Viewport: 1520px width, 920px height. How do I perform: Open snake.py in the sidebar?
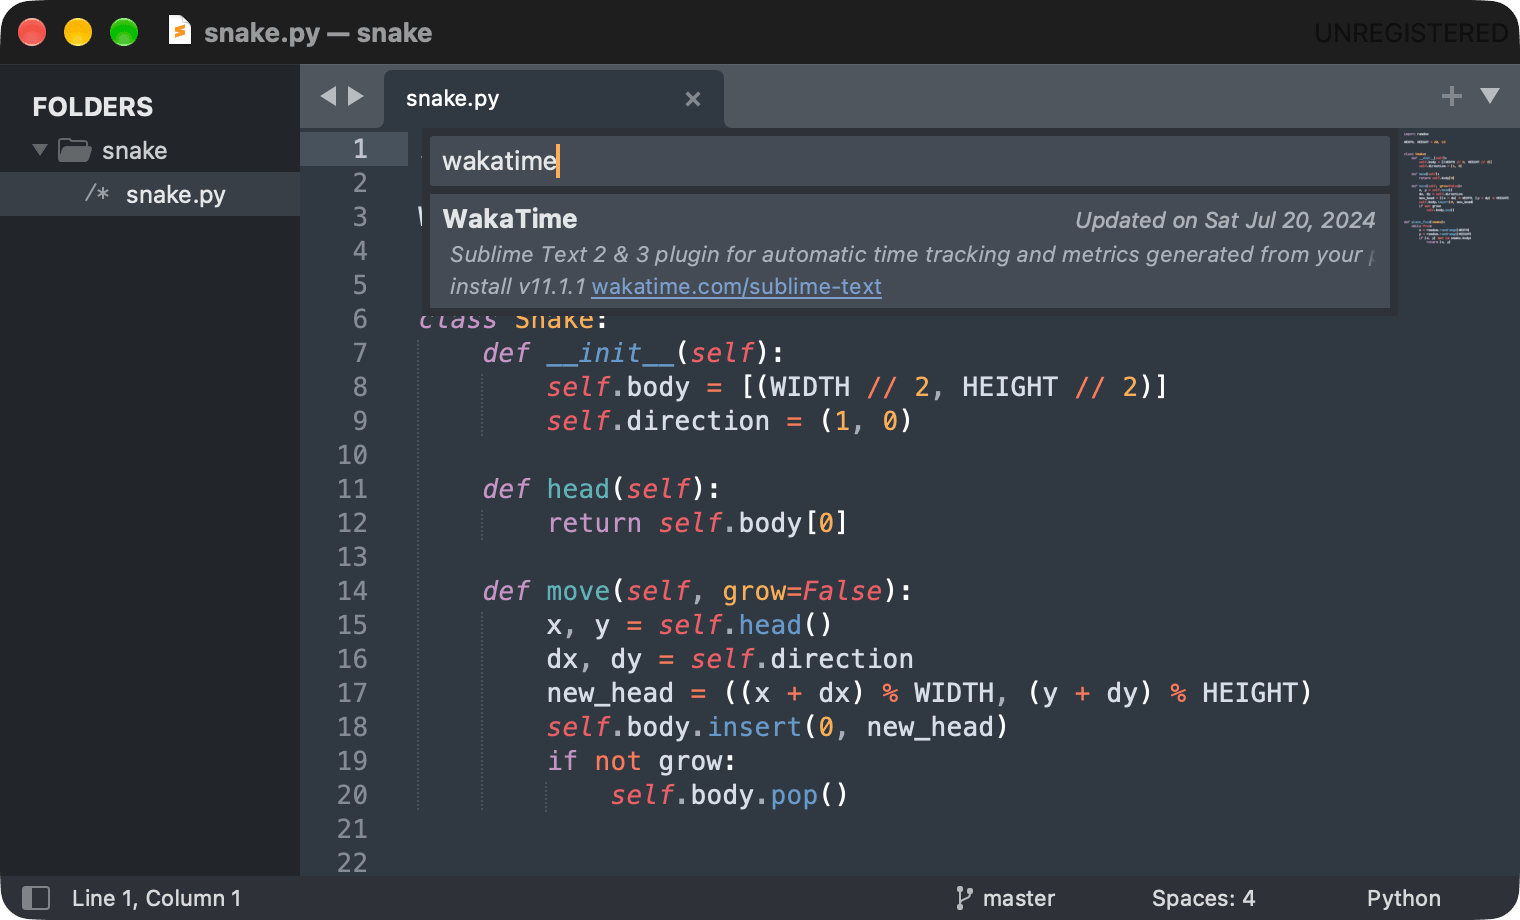coord(150,194)
